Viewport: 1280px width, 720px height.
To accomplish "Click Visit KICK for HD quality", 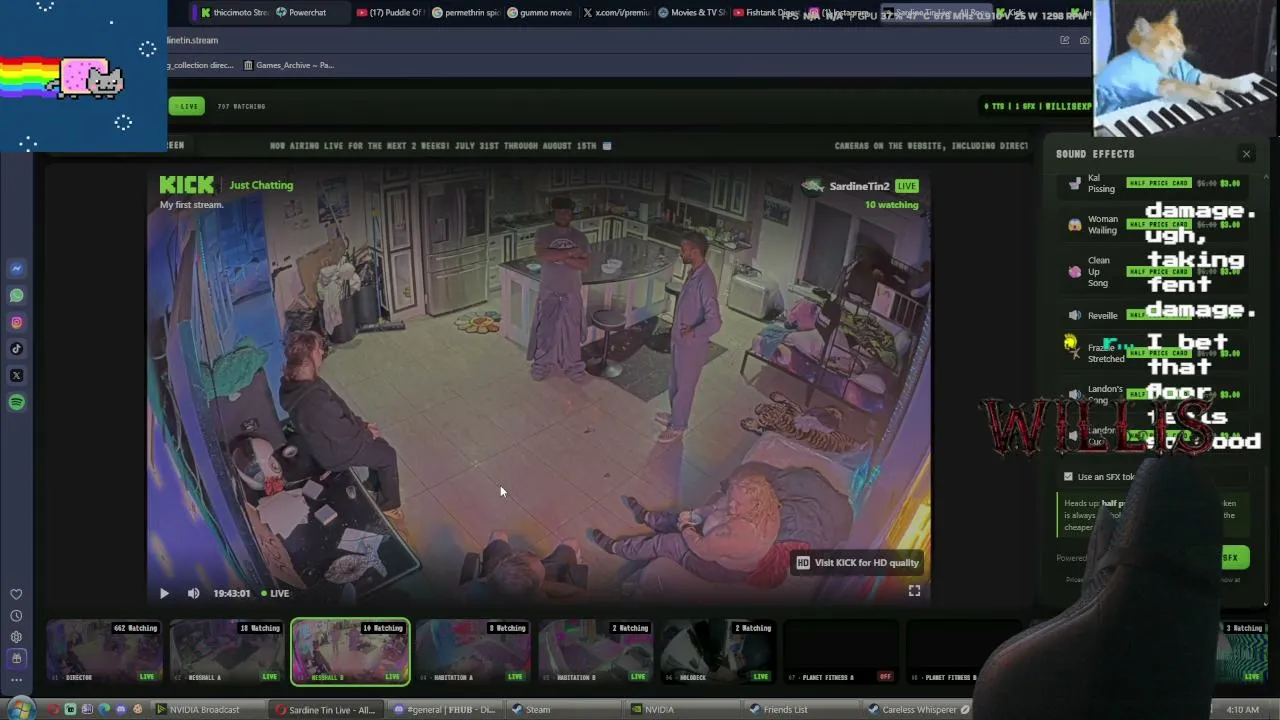I will (x=857, y=562).
